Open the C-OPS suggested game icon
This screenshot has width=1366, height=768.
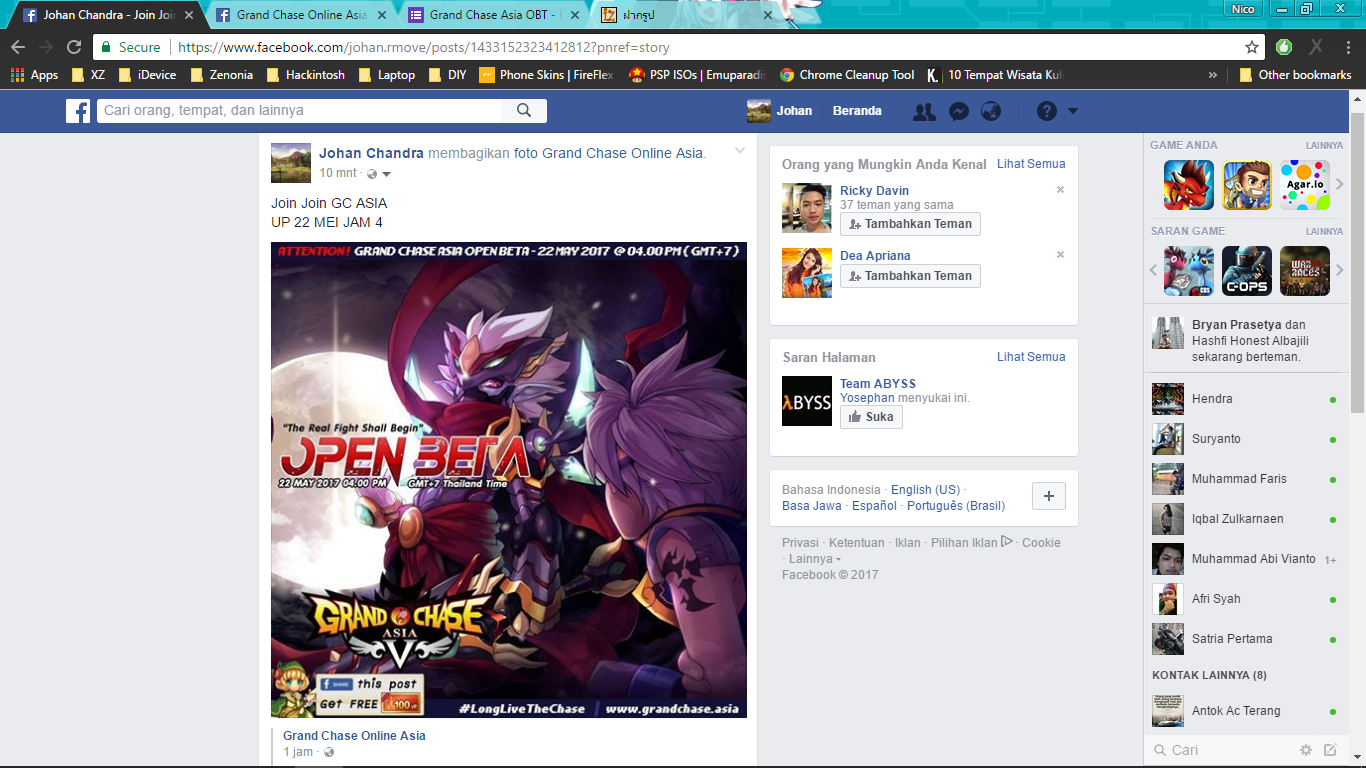(x=1247, y=271)
